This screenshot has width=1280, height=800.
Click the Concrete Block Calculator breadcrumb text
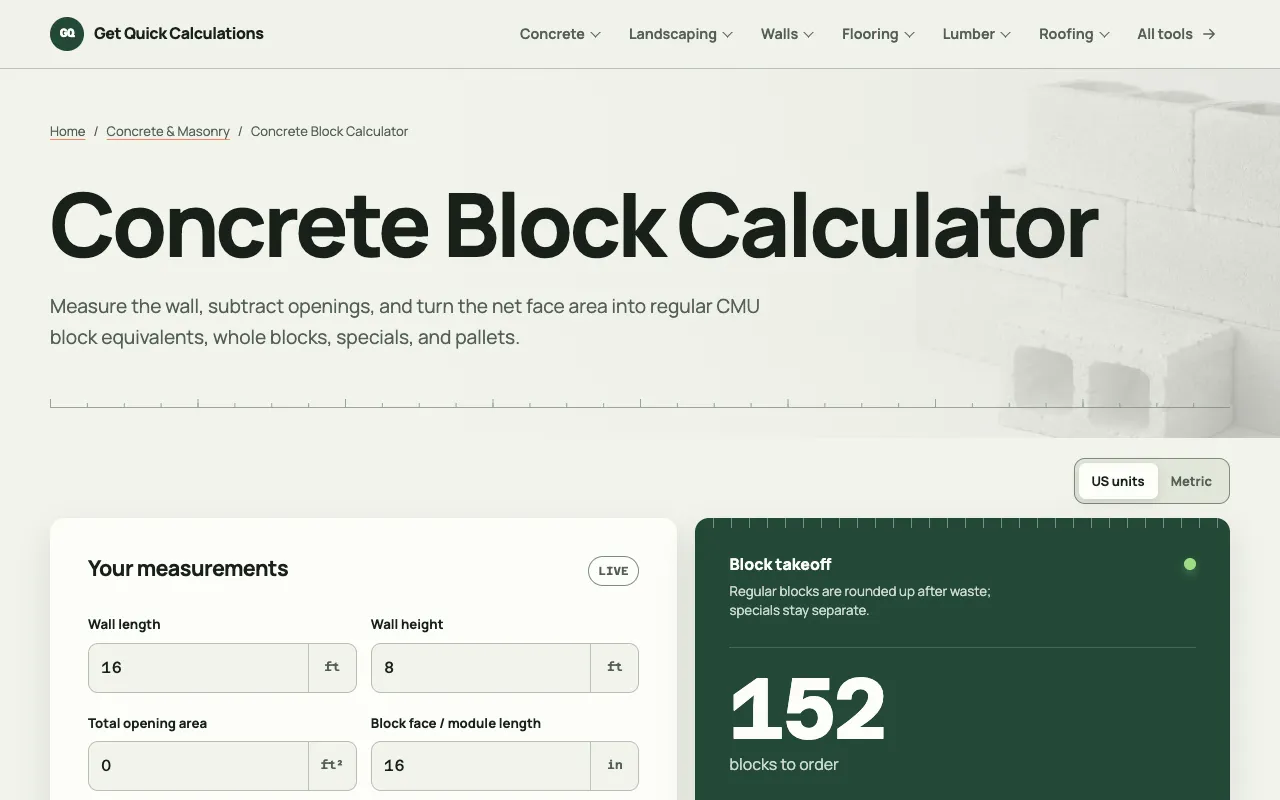pyautogui.click(x=329, y=131)
